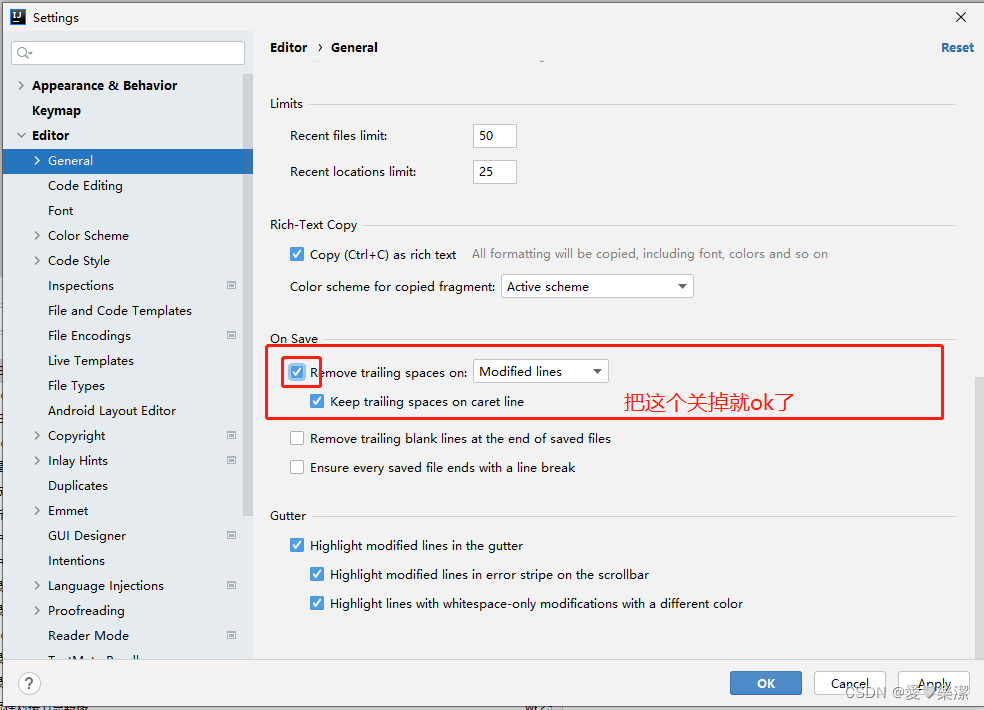Click the project-level icon beside File Encodings
Screen dimensions: 984x710
[232, 335]
